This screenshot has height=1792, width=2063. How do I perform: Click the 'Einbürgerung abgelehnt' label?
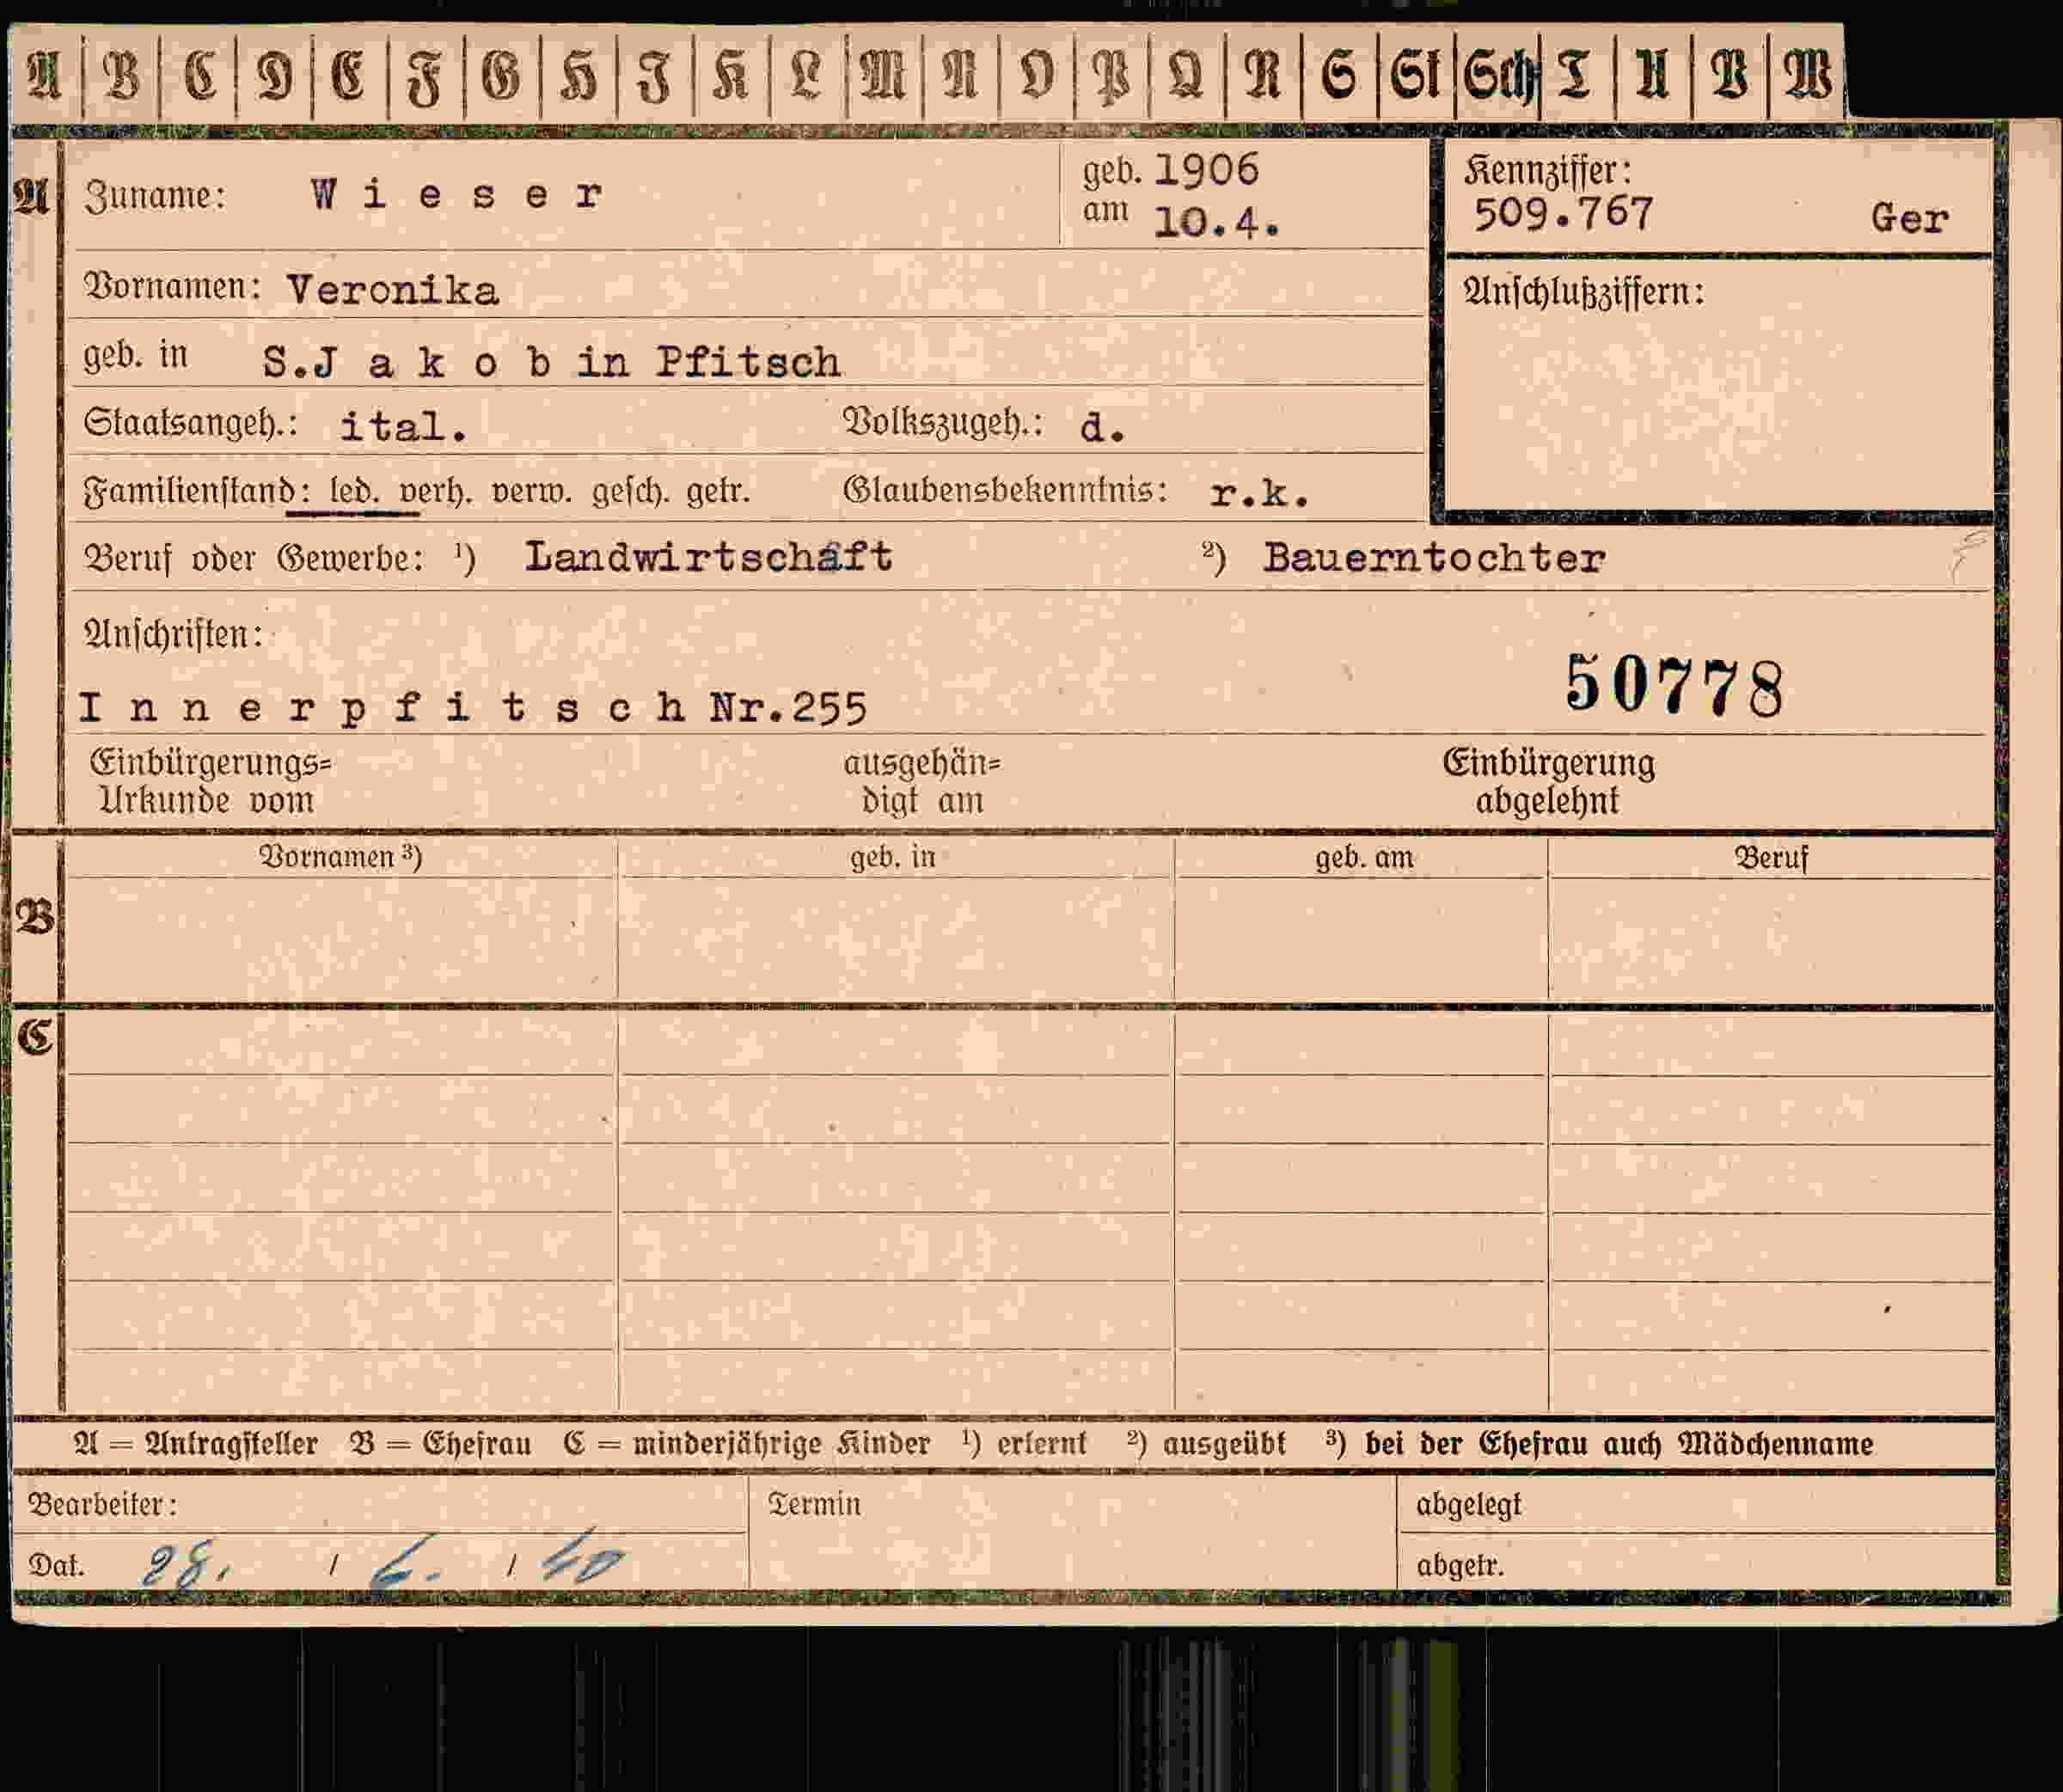click(1548, 781)
